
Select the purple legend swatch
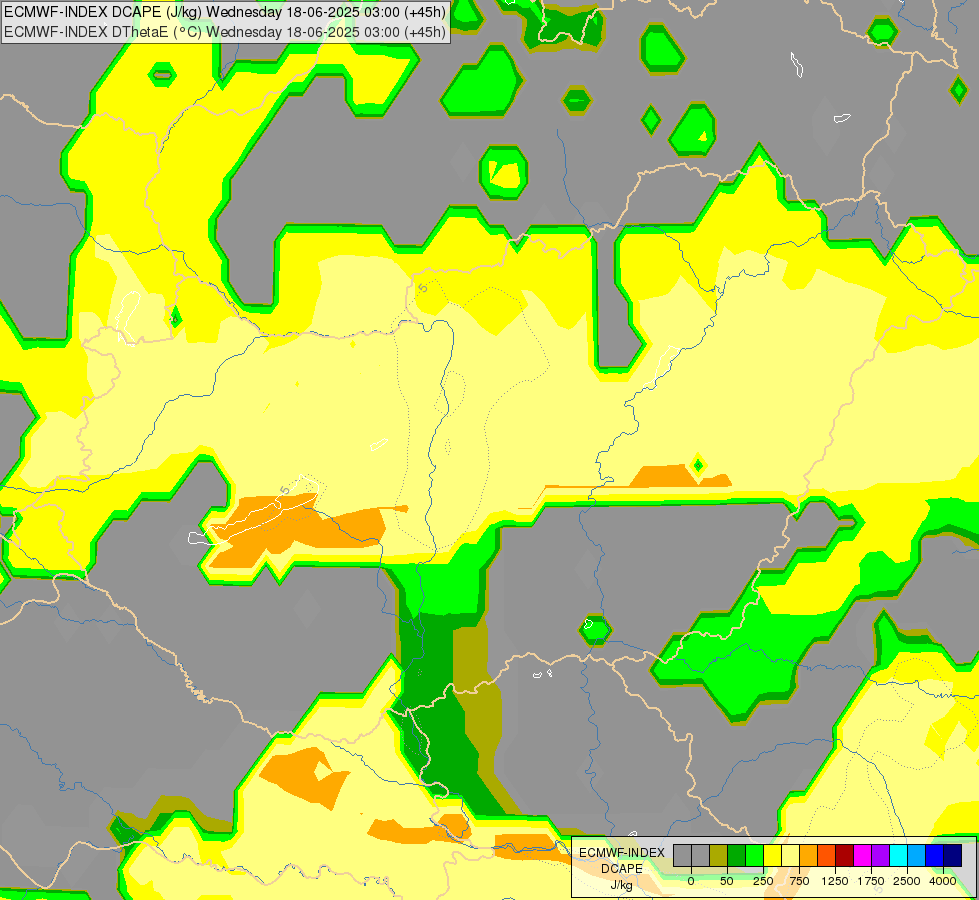tap(880, 855)
